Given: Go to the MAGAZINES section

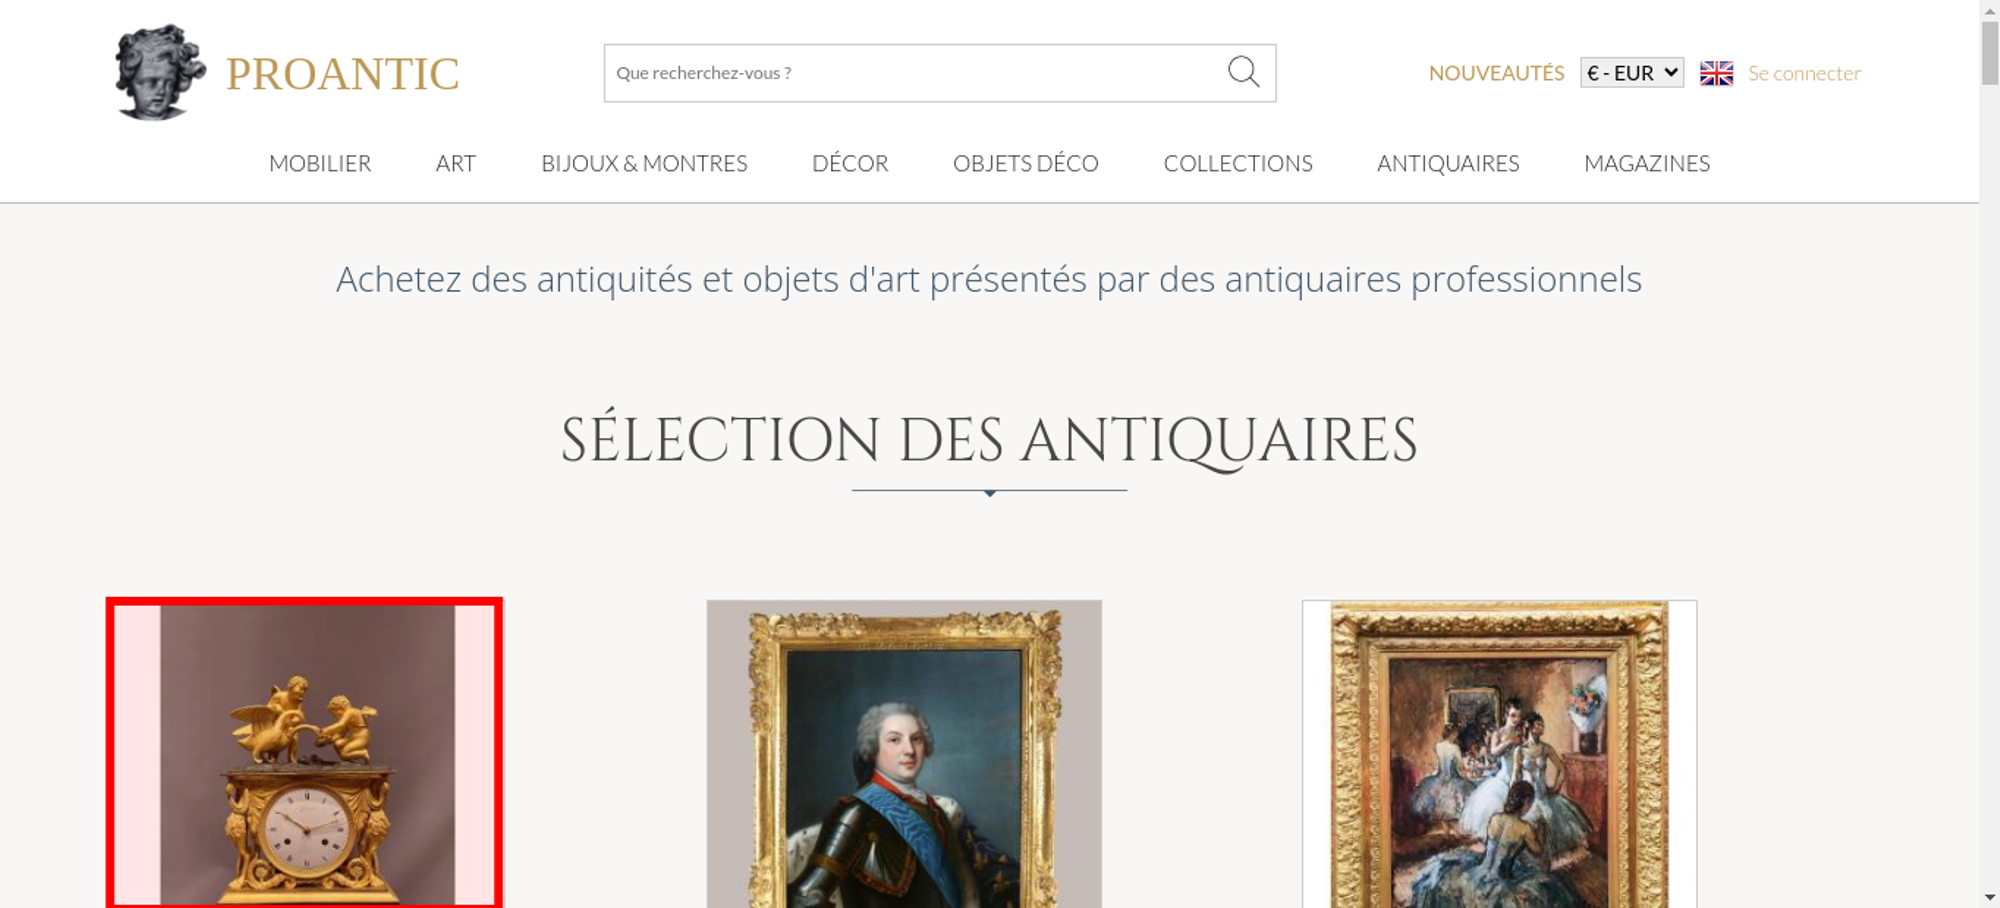Looking at the screenshot, I should 1647,163.
